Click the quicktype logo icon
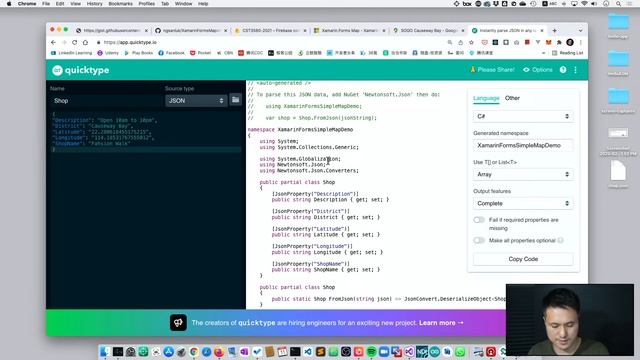 coord(57,70)
